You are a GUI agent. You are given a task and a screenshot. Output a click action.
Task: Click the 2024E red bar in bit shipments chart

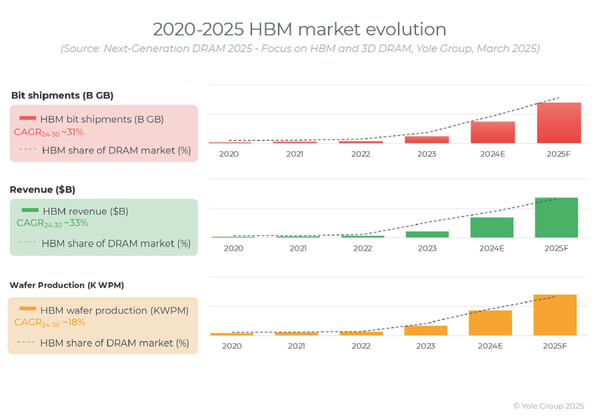[x=492, y=132]
